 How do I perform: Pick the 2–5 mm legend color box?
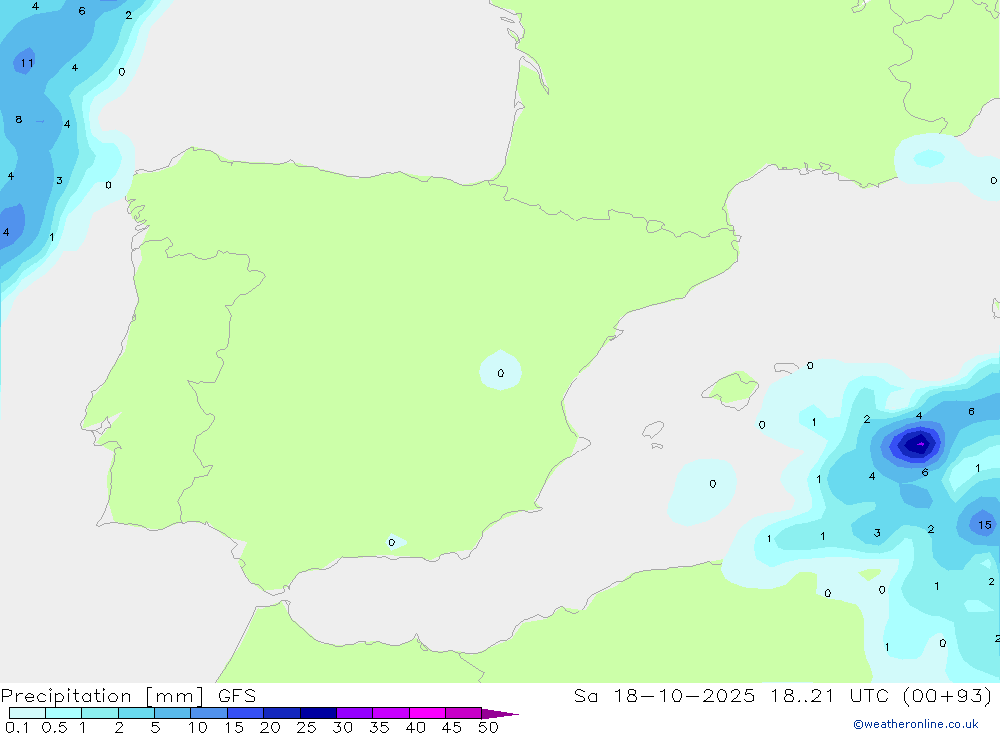point(136,713)
